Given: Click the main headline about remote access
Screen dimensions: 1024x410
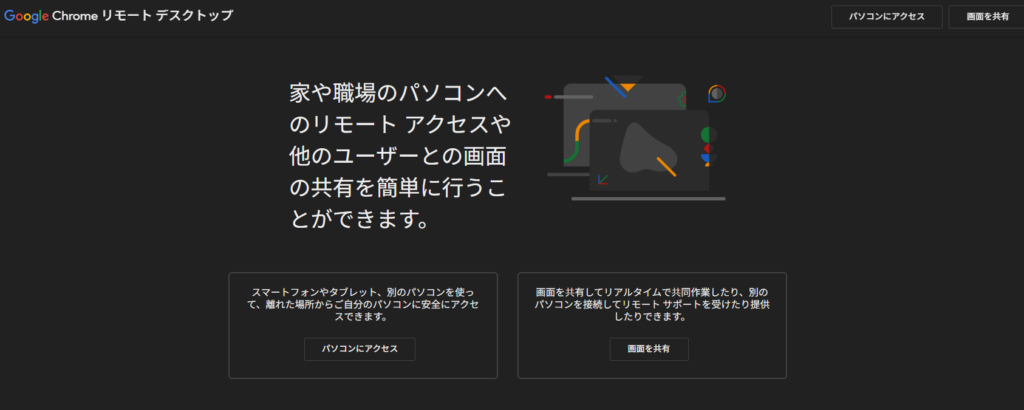Looking at the screenshot, I should 396,156.
